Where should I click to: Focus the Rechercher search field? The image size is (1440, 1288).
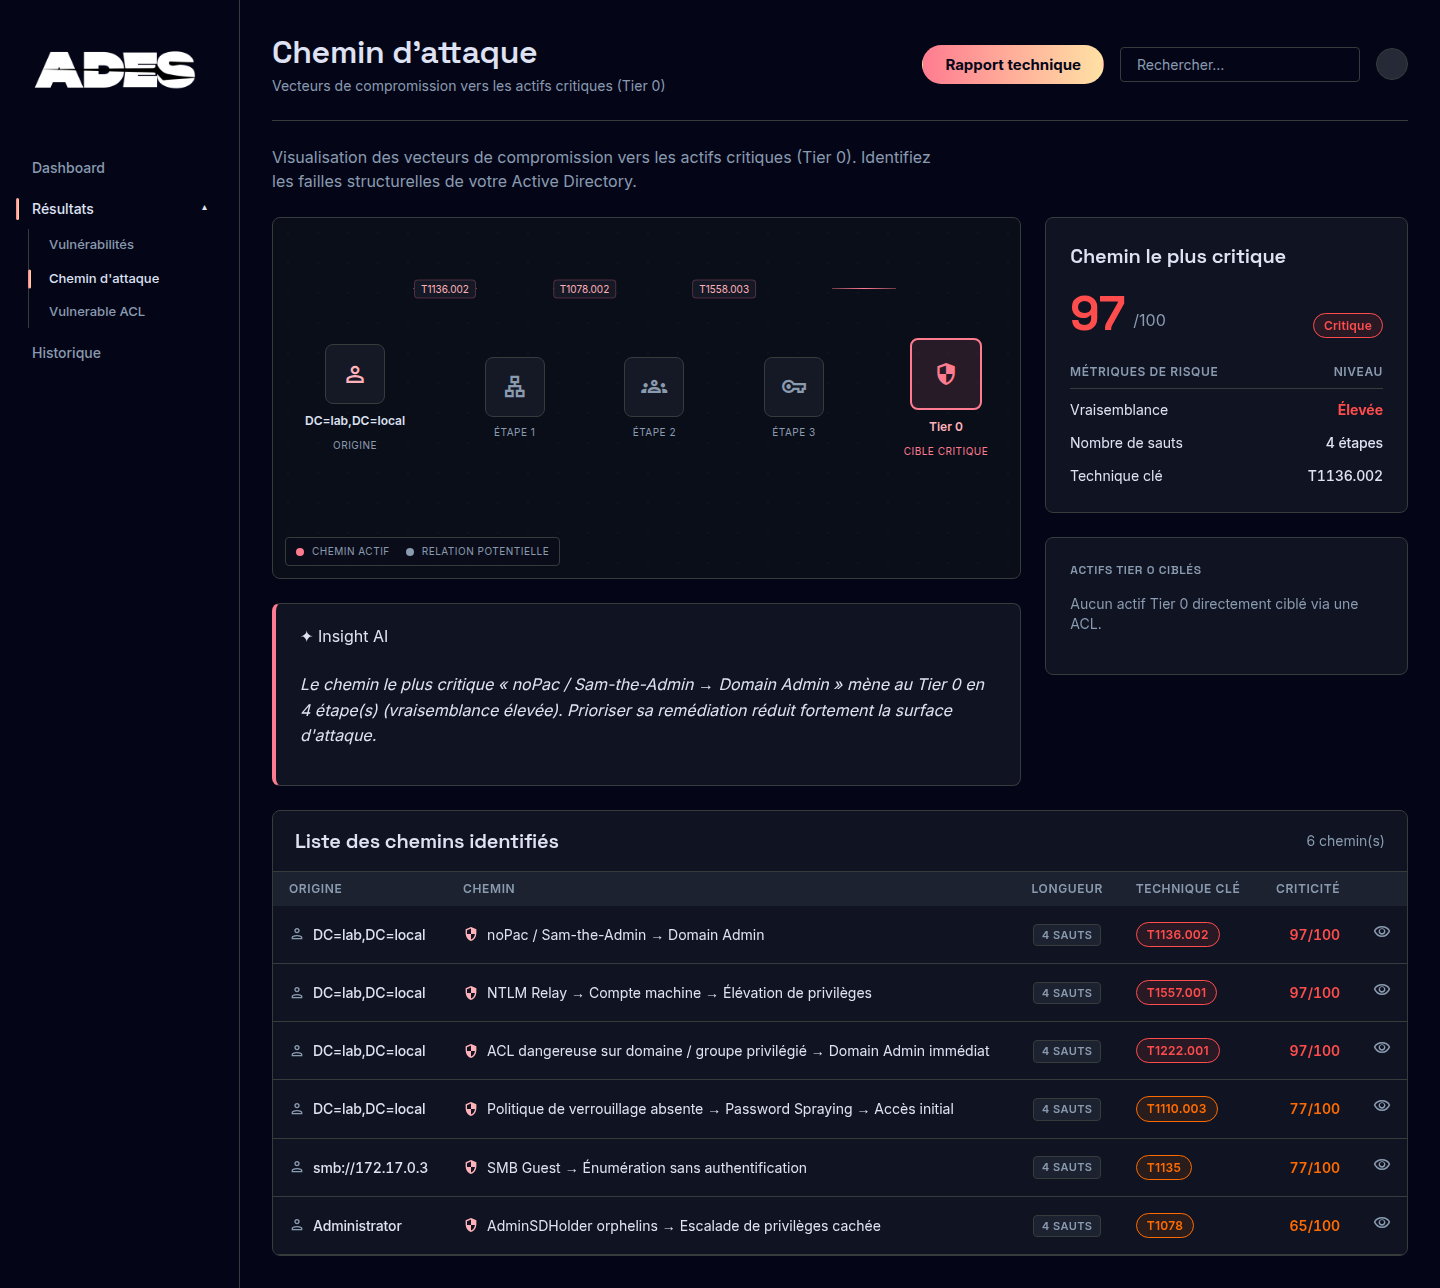tap(1240, 64)
